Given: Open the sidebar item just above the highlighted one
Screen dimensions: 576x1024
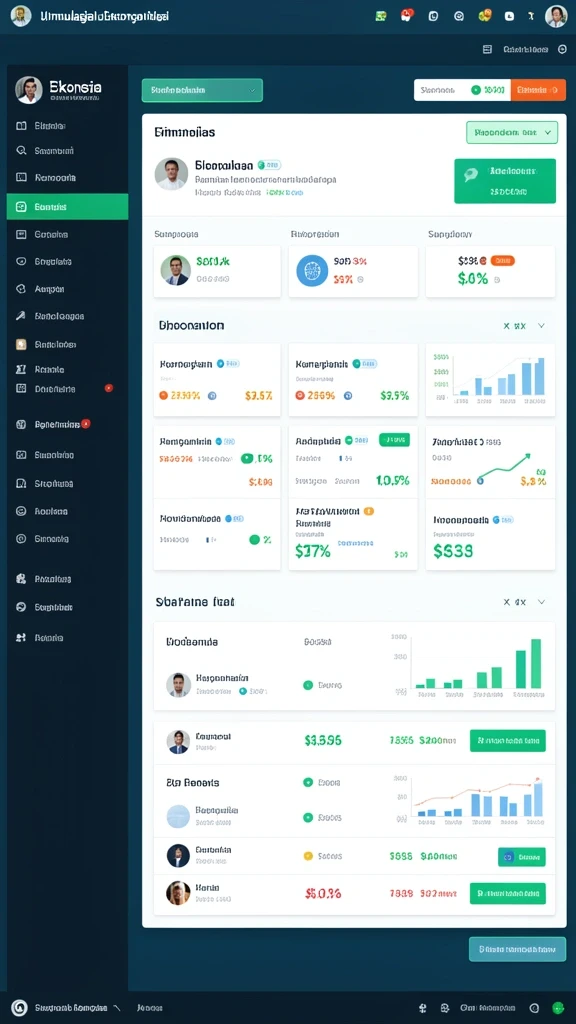Looking at the screenshot, I should [67, 177].
